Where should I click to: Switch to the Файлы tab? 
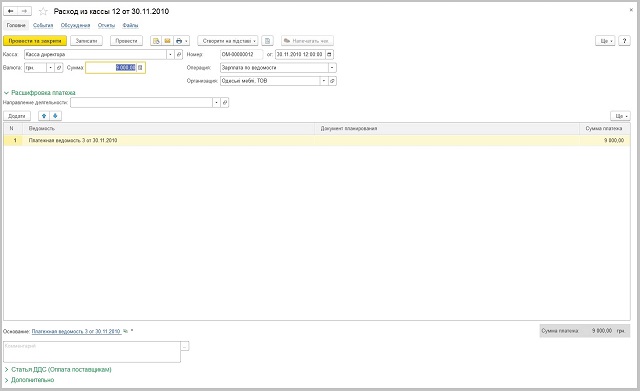(131, 25)
